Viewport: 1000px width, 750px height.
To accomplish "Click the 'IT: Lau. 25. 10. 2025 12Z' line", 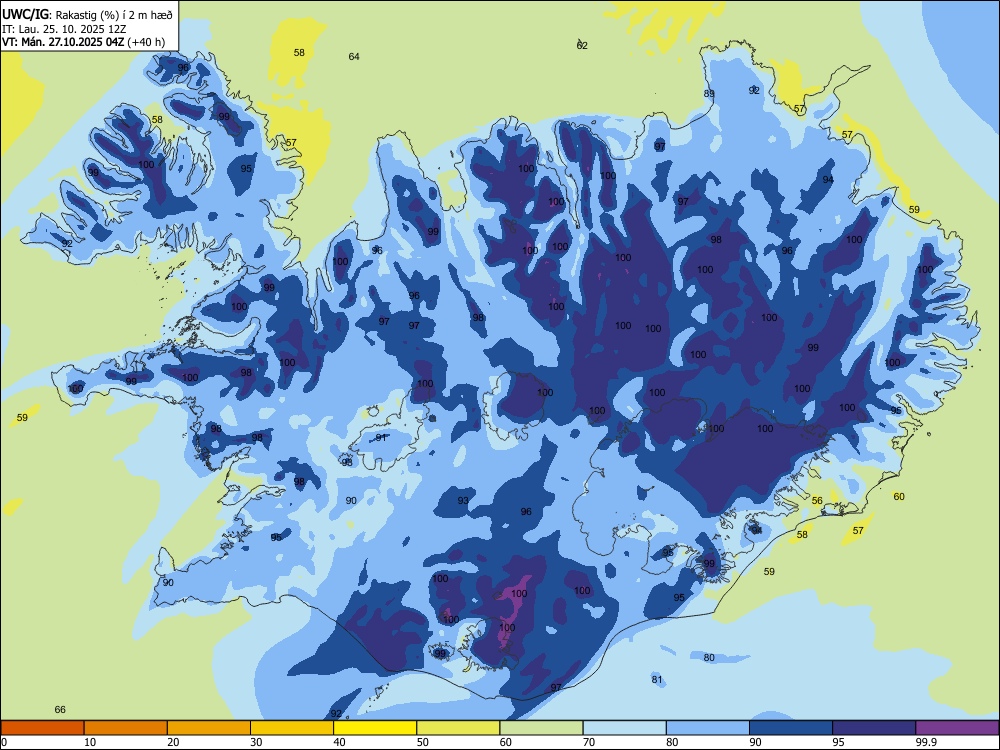I will click(x=64, y=29).
